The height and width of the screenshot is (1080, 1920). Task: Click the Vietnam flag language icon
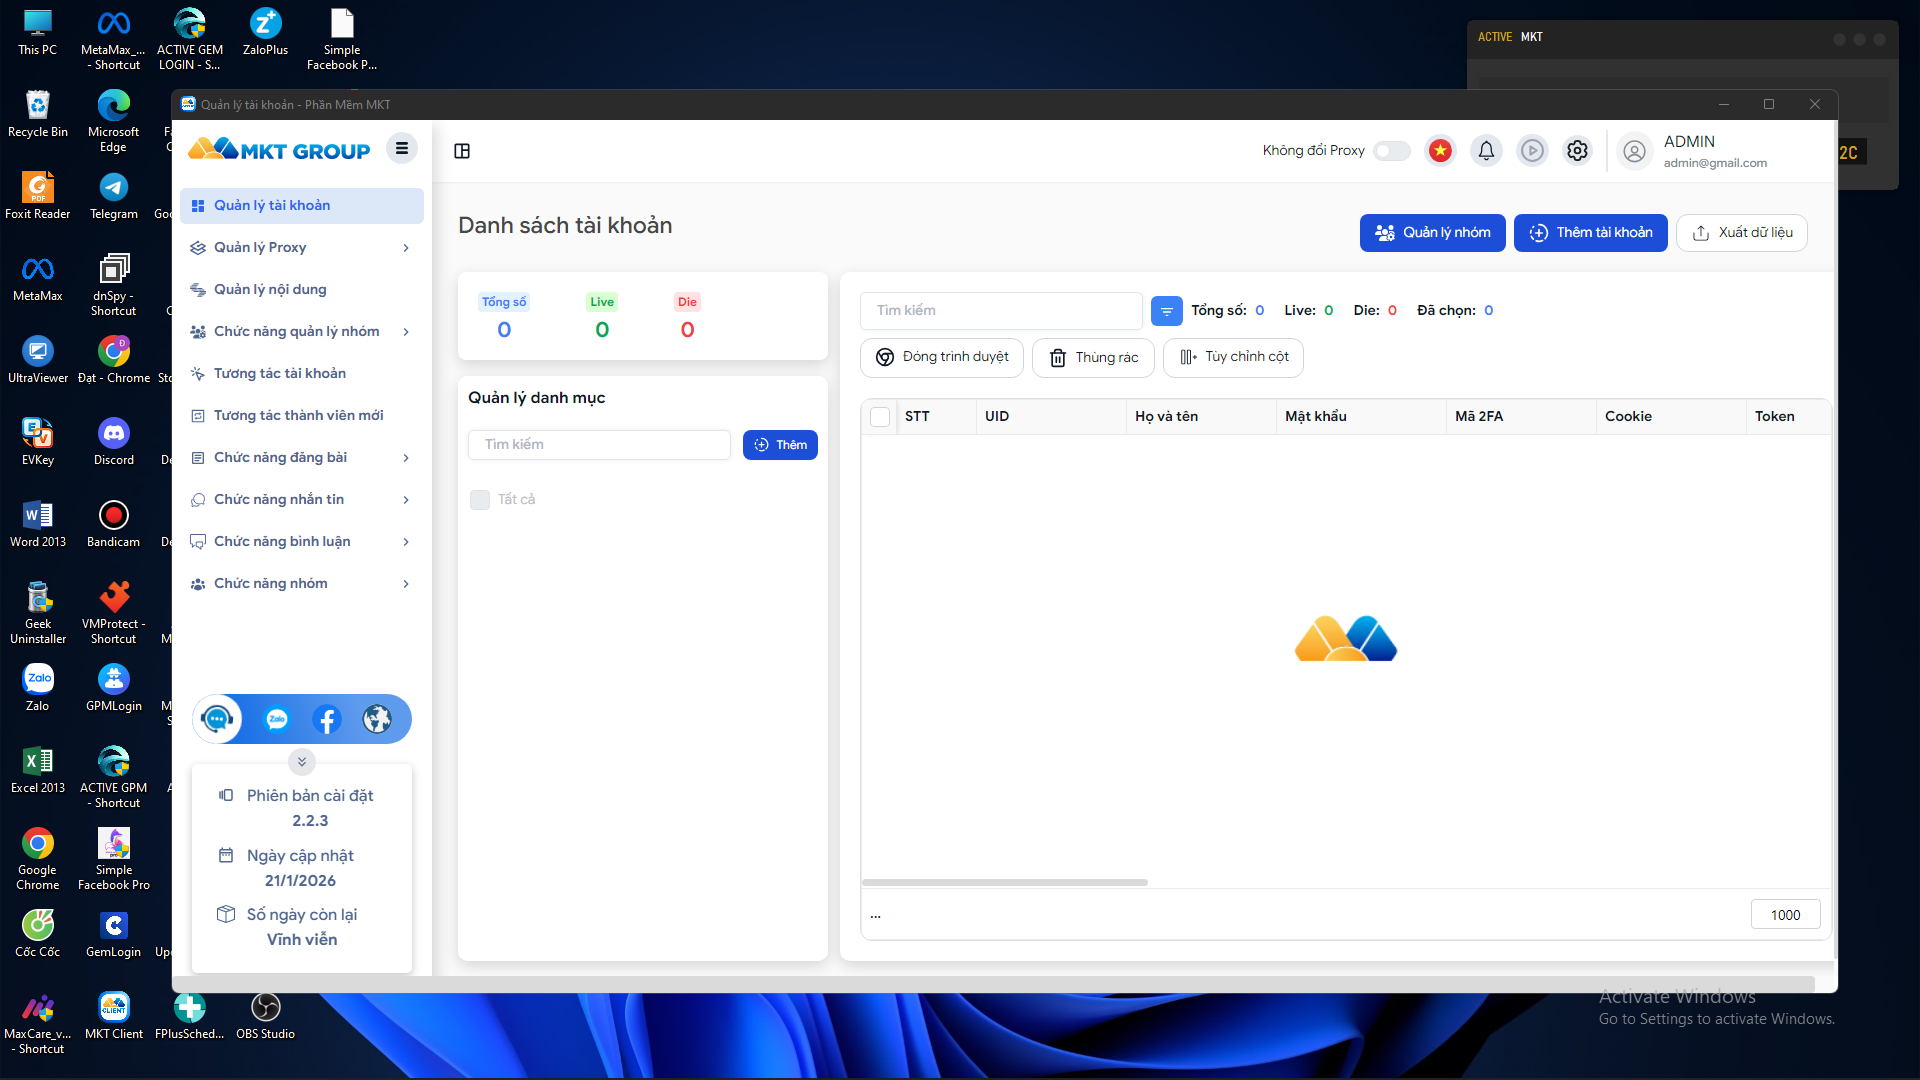pyautogui.click(x=1440, y=151)
